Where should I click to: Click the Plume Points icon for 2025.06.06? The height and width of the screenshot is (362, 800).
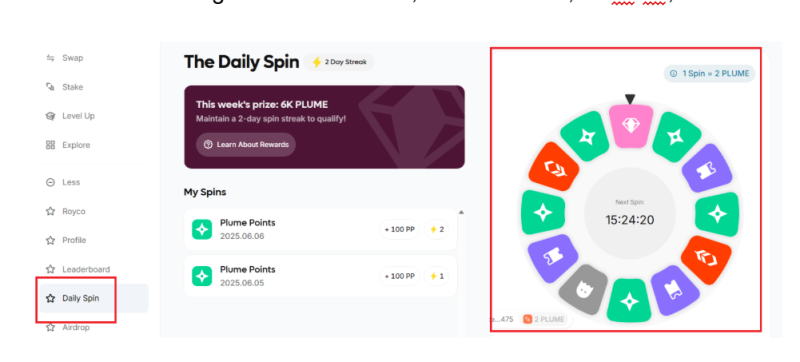tap(202, 229)
